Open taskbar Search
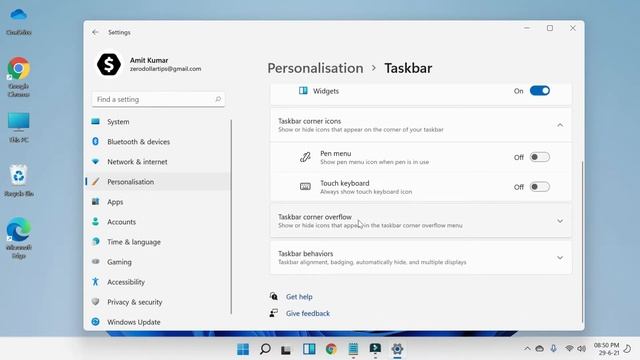The height and width of the screenshot is (360, 640). (x=265, y=349)
